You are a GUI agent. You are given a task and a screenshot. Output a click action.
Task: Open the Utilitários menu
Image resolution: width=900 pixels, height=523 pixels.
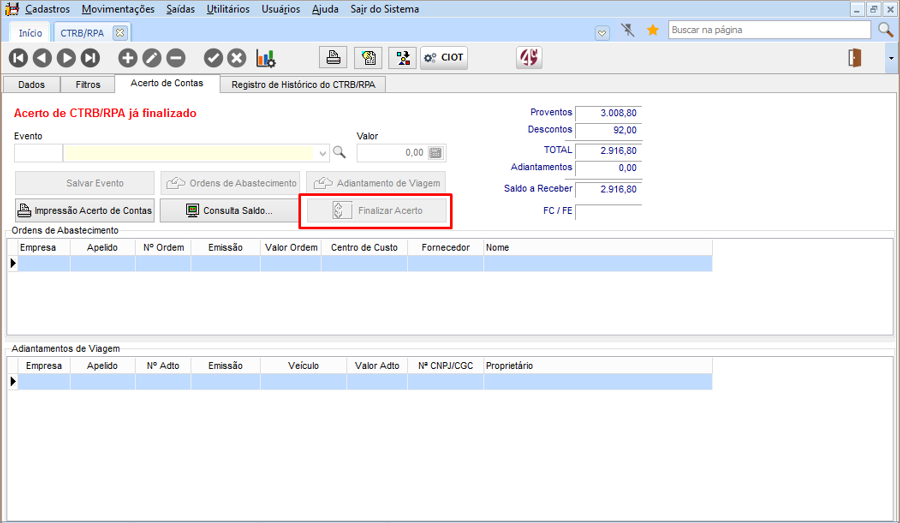click(x=228, y=9)
